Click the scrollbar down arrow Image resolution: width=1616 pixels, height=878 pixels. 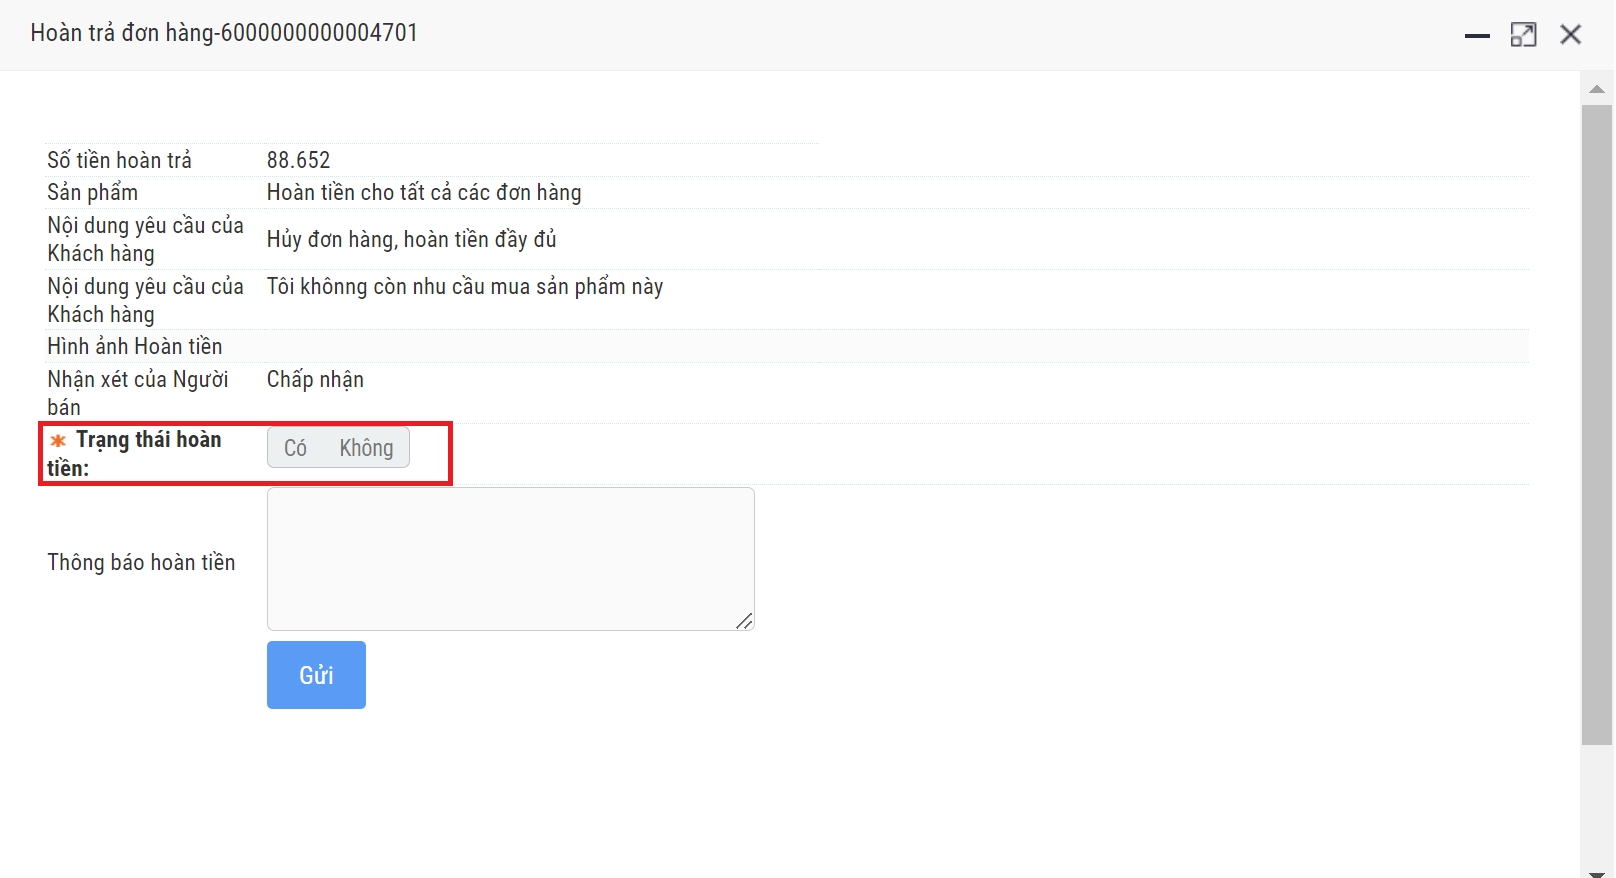(1597, 871)
